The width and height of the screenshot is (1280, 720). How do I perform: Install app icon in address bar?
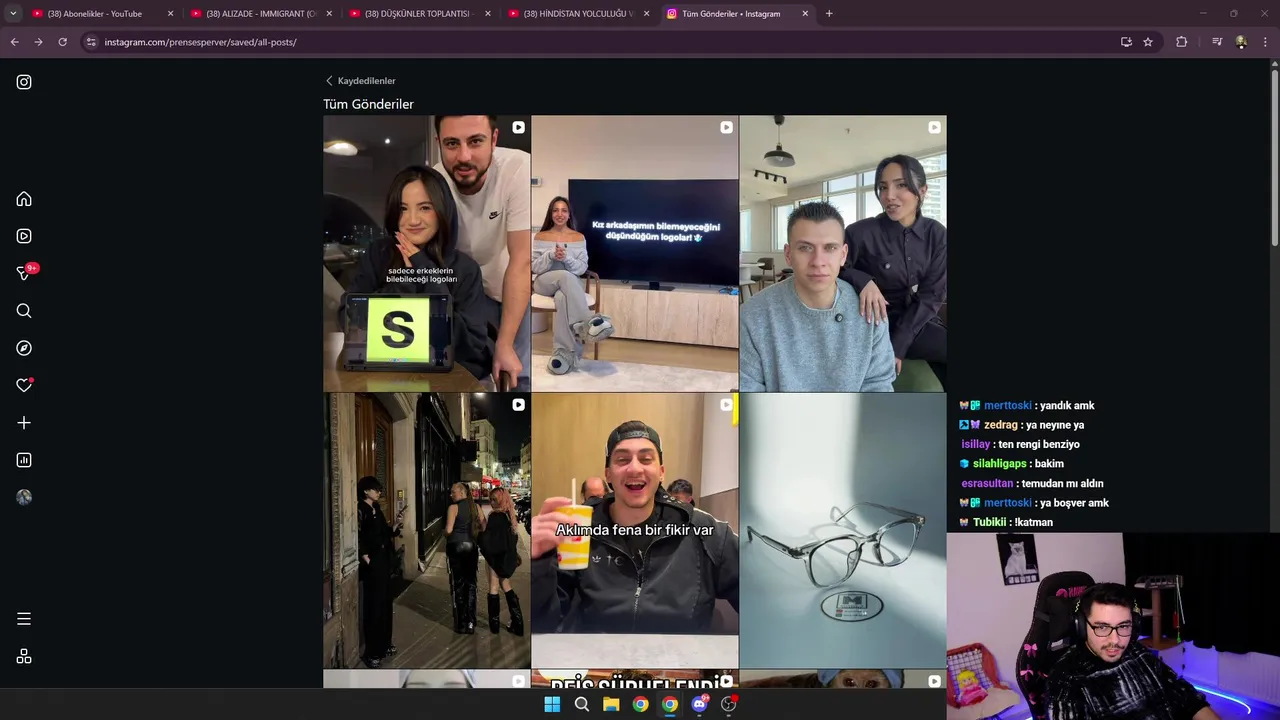1126,42
